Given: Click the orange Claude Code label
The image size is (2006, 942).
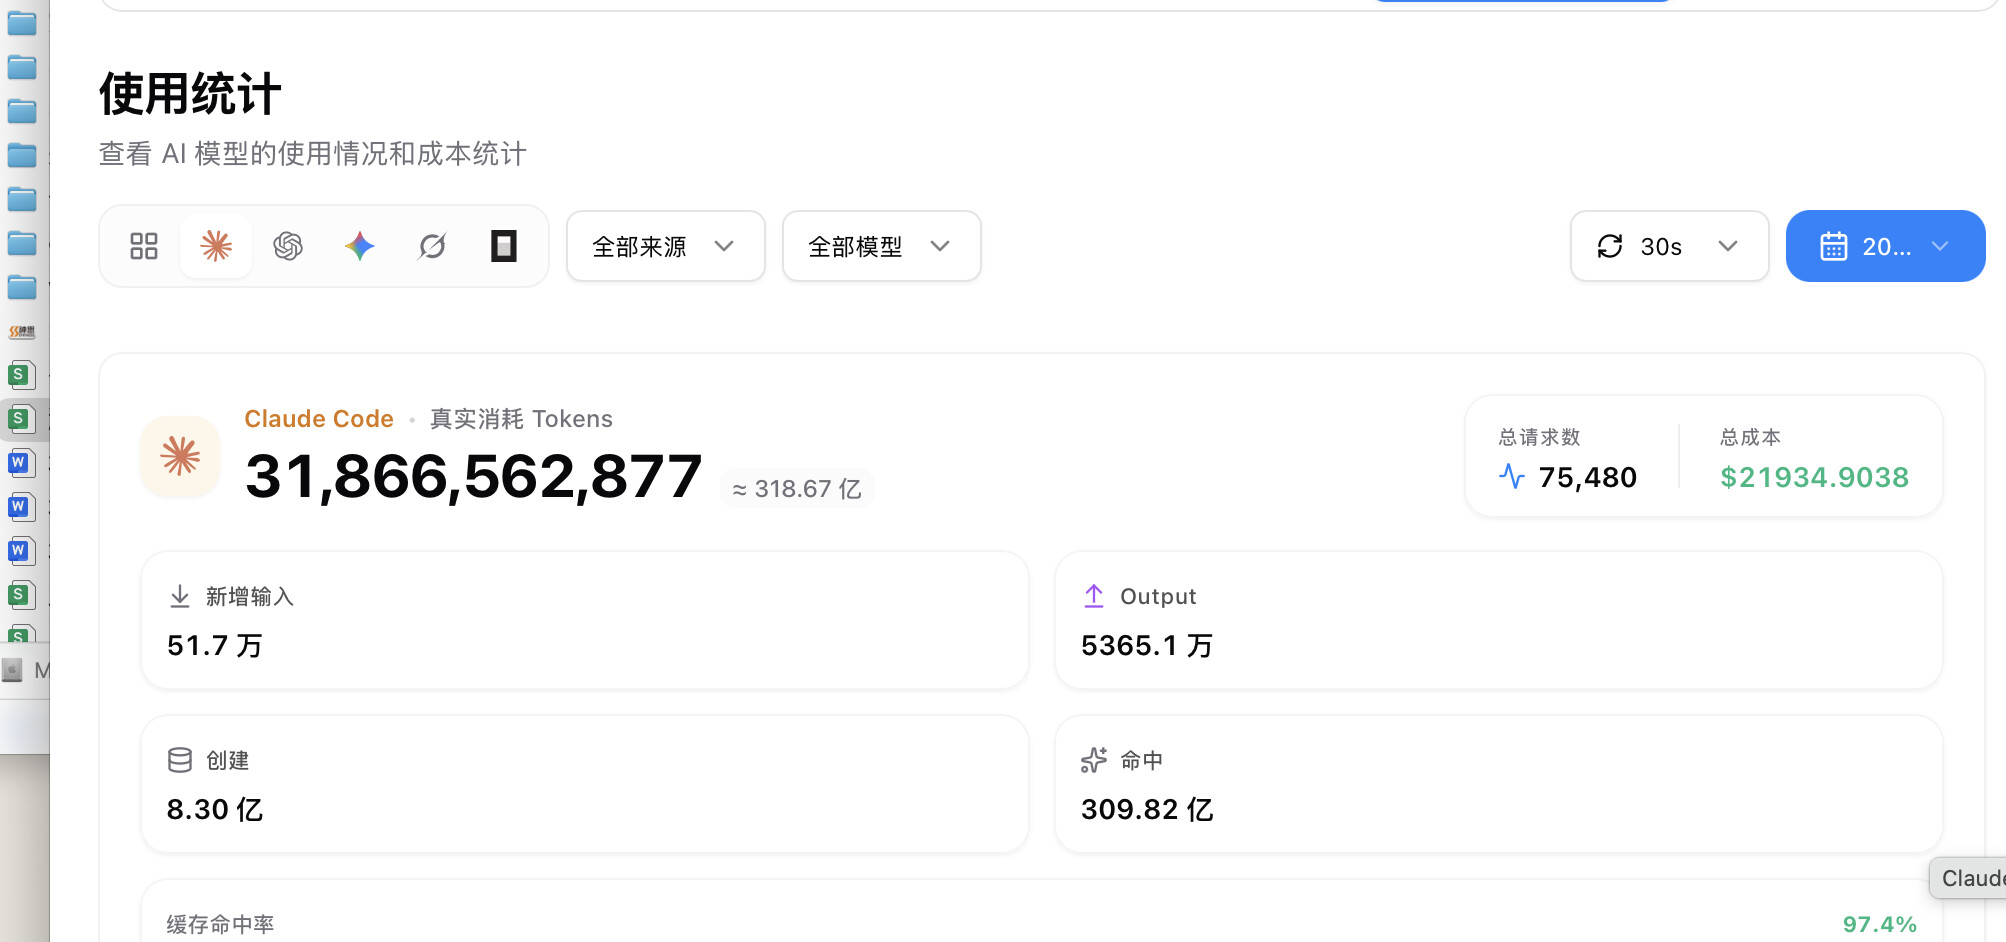Looking at the screenshot, I should (x=319, y=419).
